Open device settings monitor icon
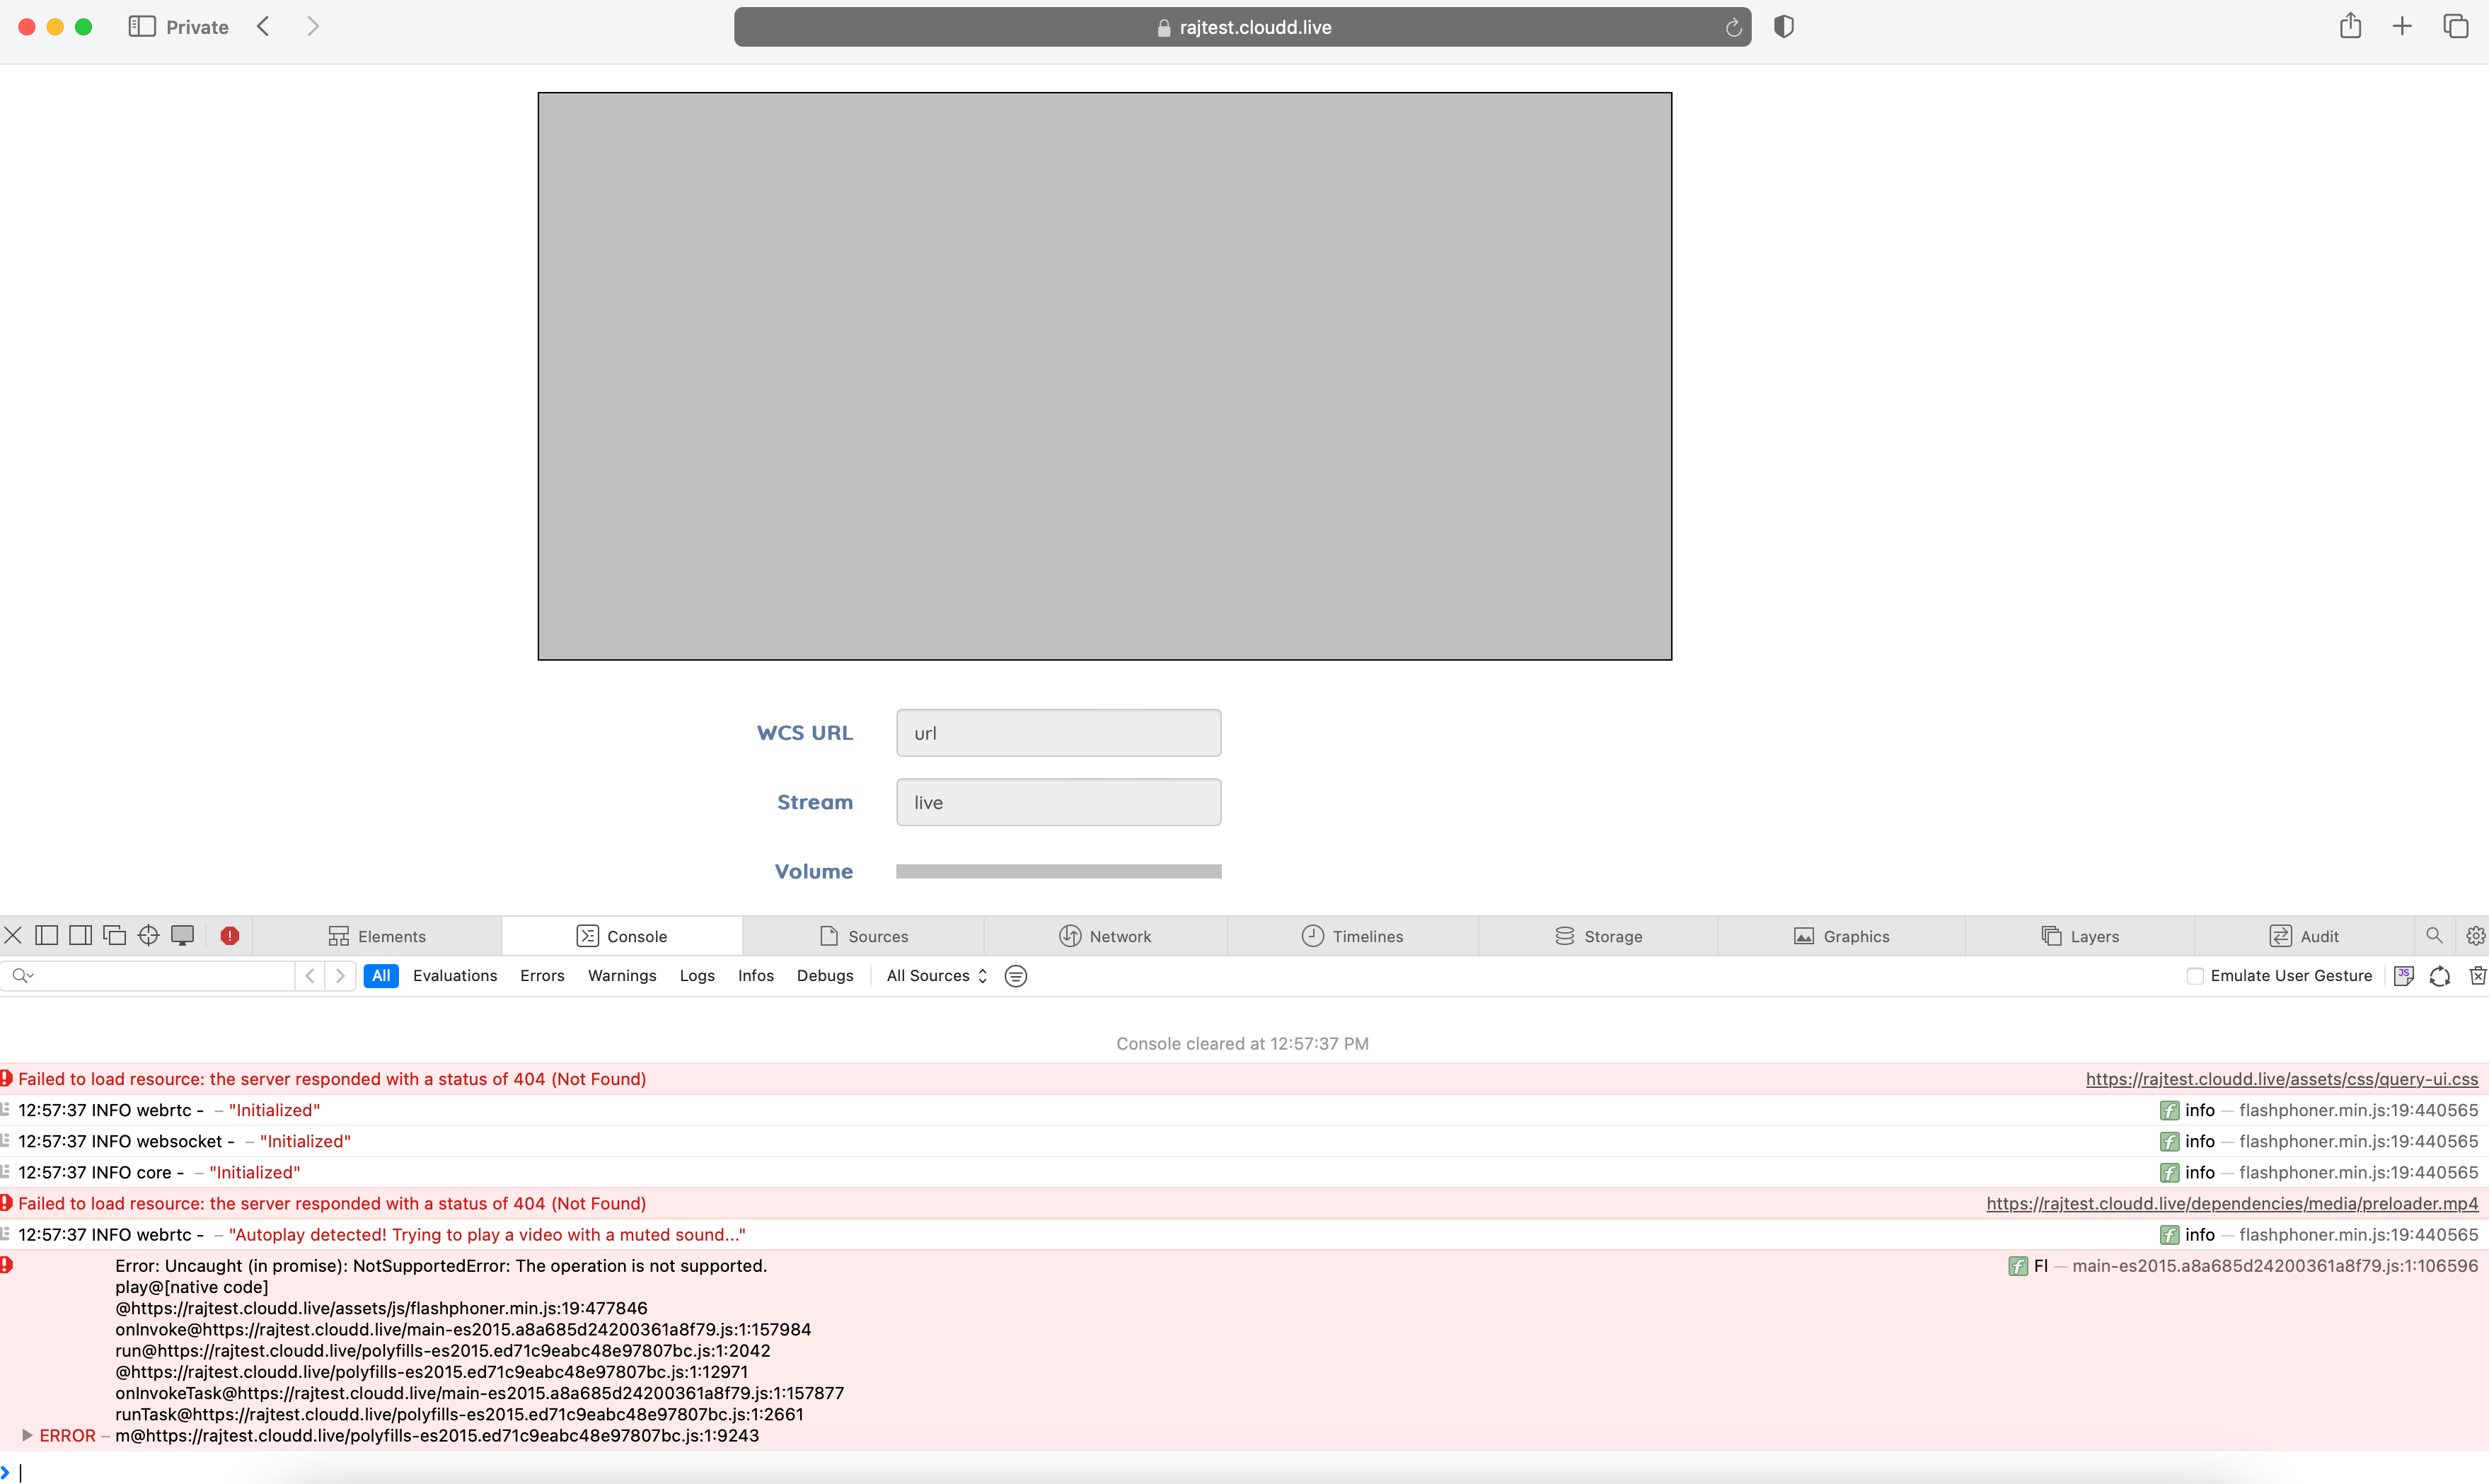2489x1484 pixels. [x=182, y=935]
